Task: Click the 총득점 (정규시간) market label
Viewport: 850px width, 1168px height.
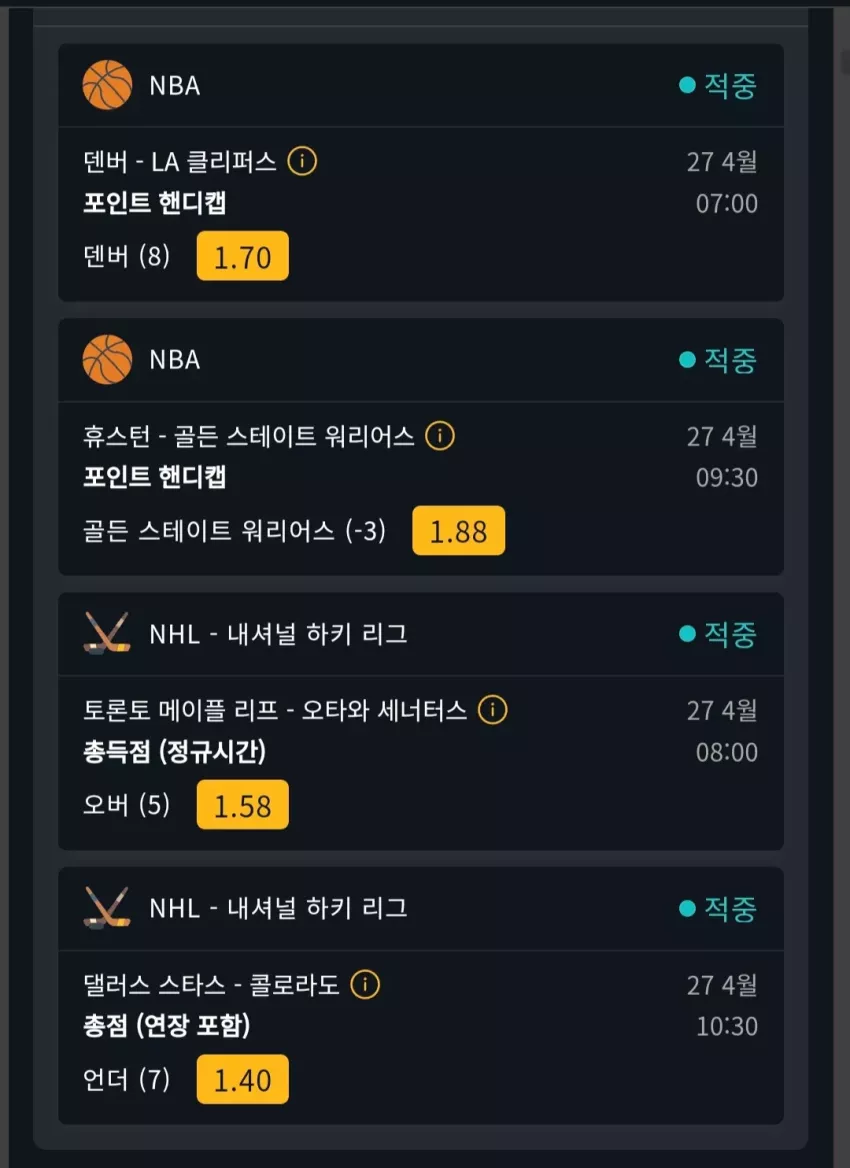Action: tap(174, 751)
